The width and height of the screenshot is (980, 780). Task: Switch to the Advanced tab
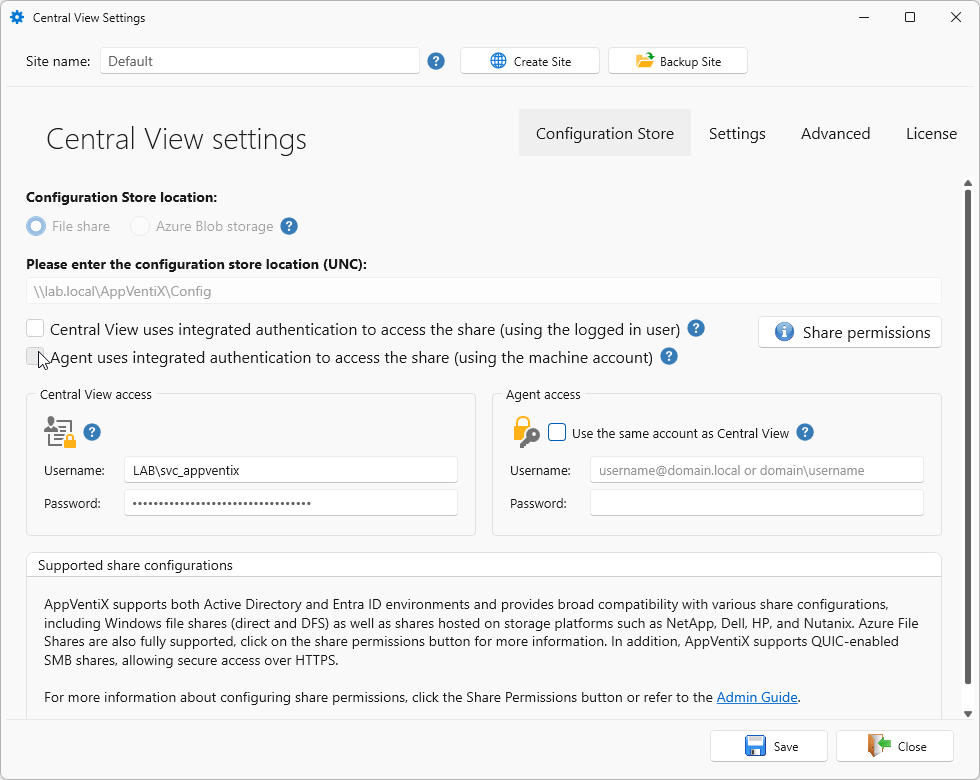pyautogui.click(x=835, y=133)
